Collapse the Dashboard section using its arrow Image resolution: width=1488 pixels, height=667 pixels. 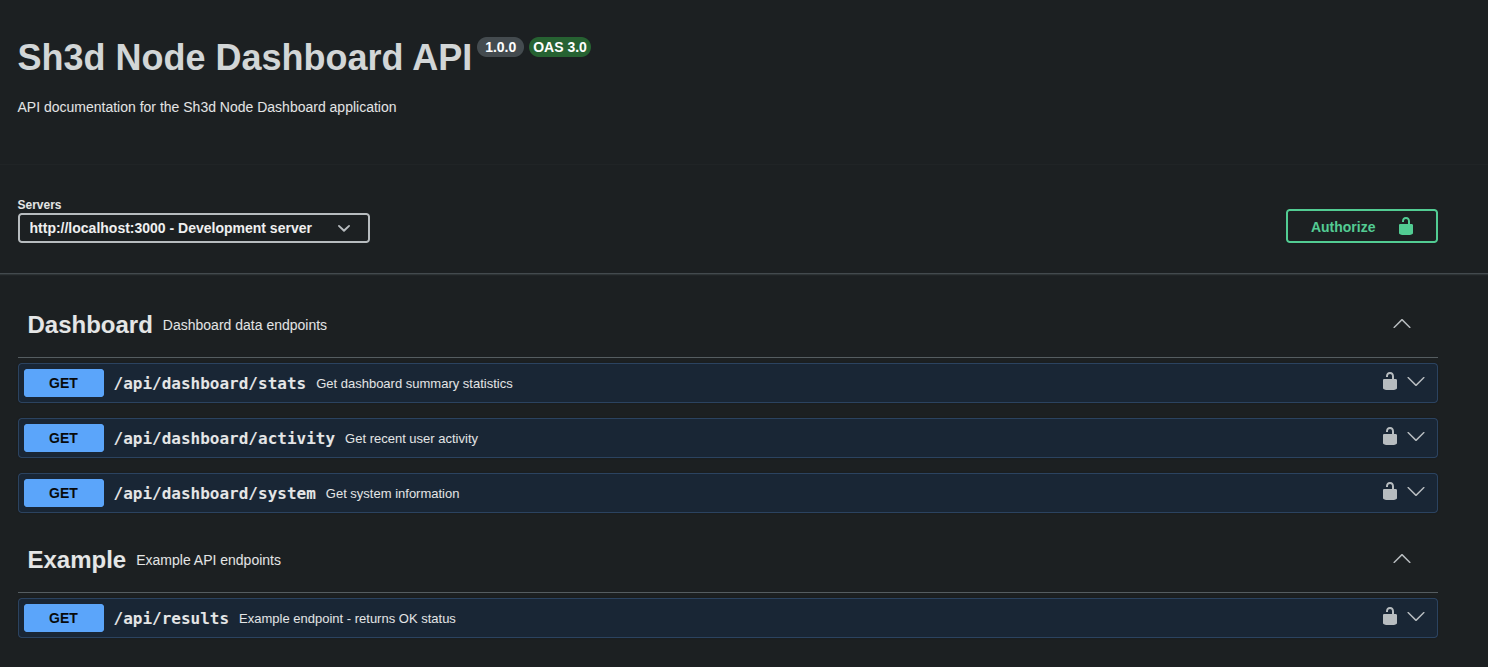(1402, 324)
